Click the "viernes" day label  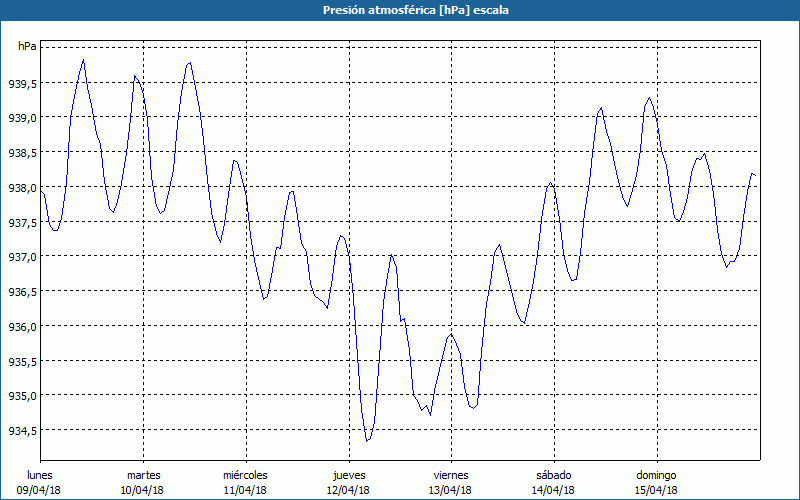point(450,474)
